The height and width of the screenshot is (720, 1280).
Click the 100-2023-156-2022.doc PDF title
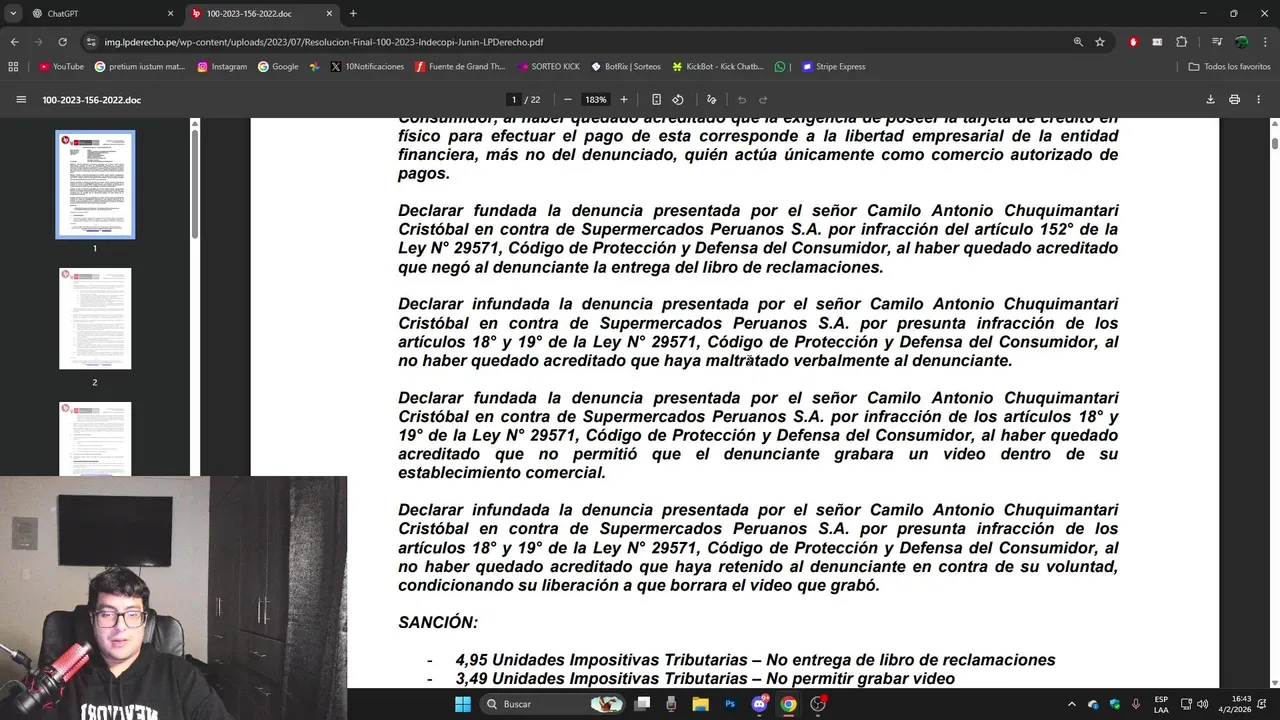(91, 100)
